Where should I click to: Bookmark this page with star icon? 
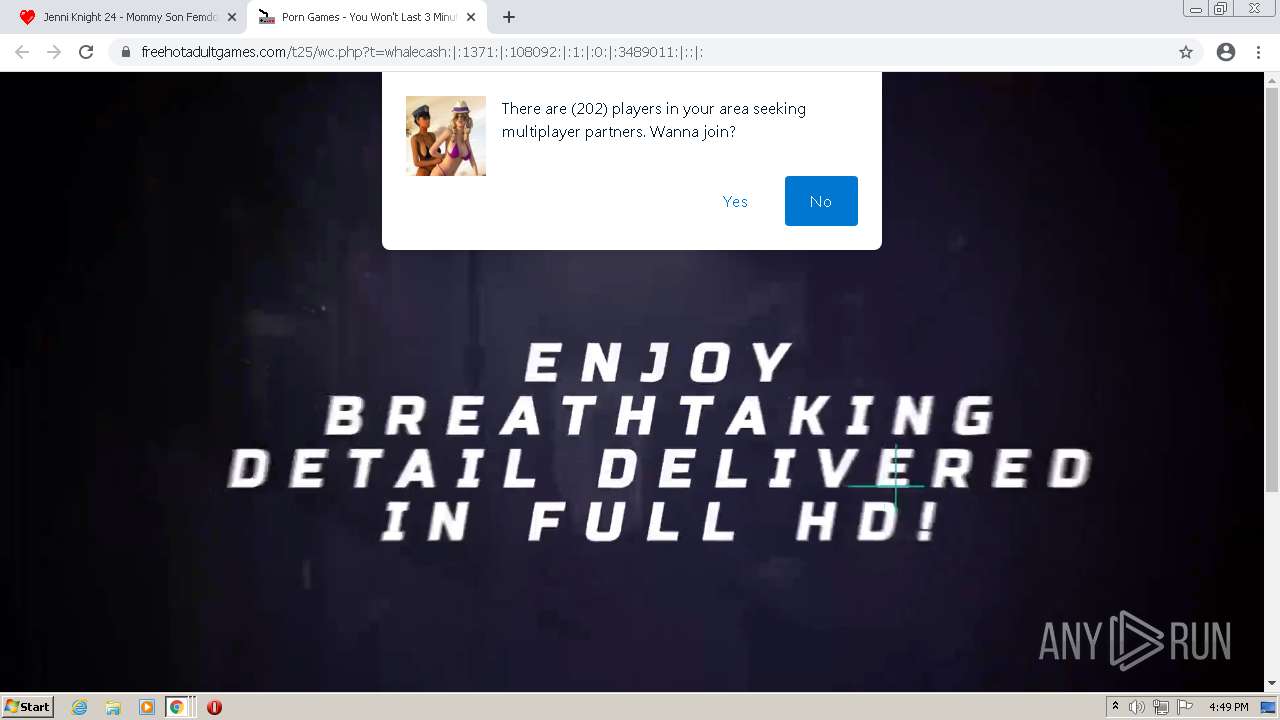coord(1186,52)
